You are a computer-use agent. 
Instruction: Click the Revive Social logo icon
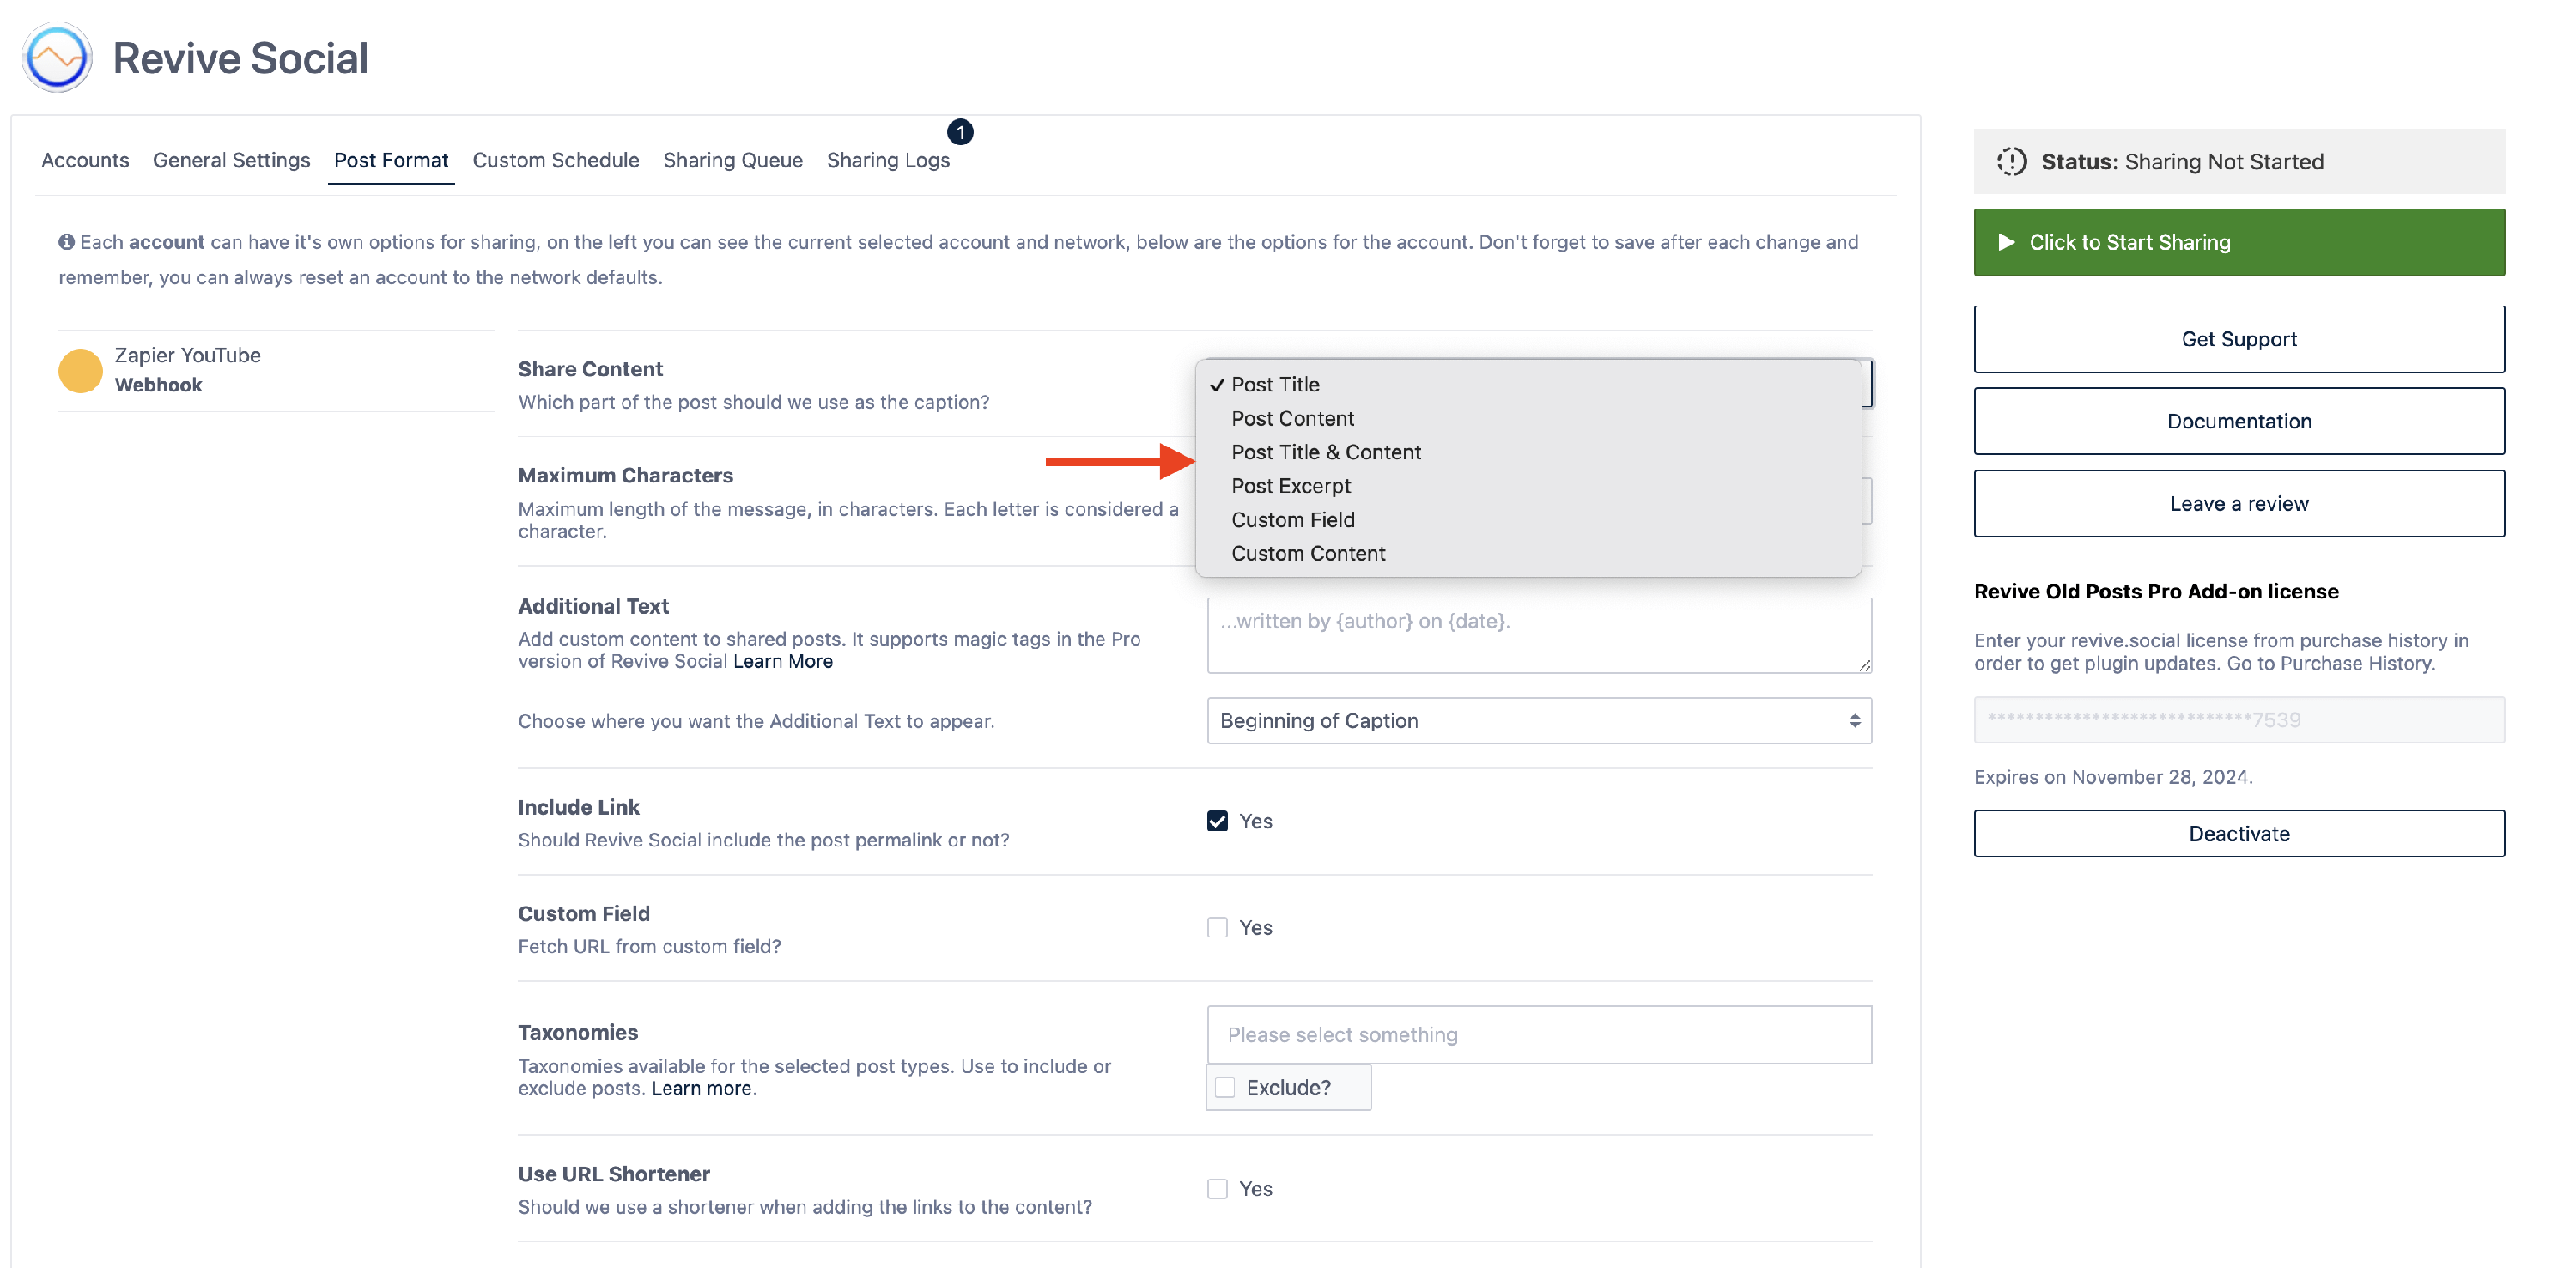coord(57,58)
